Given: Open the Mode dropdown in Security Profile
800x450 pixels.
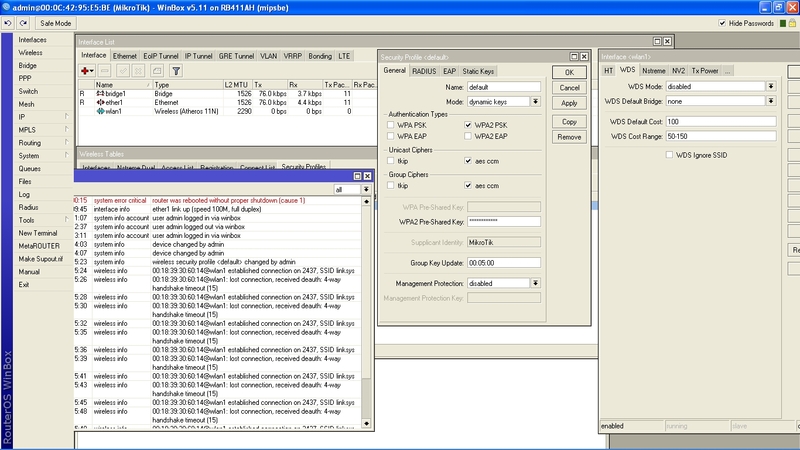Looking at the screenshot, I should 535,102.
